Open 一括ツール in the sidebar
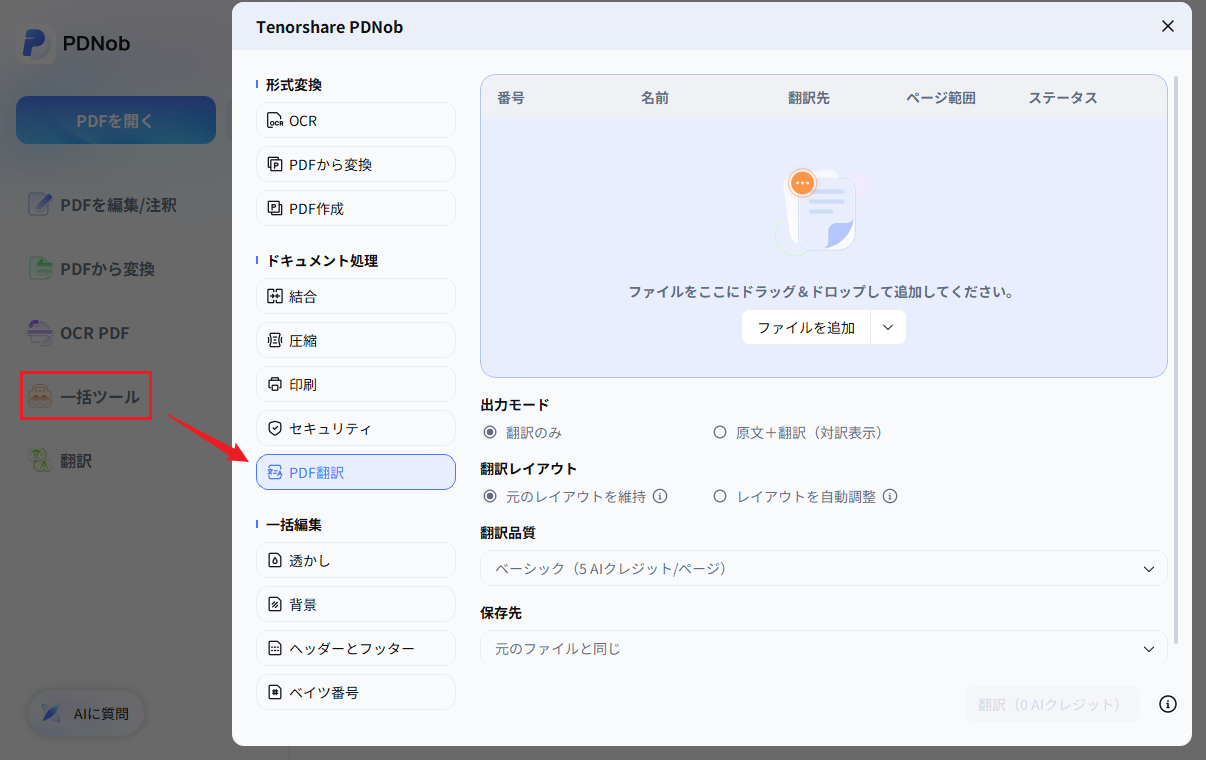The height and width of the screenshot is (760, 1206). [86, 397]
